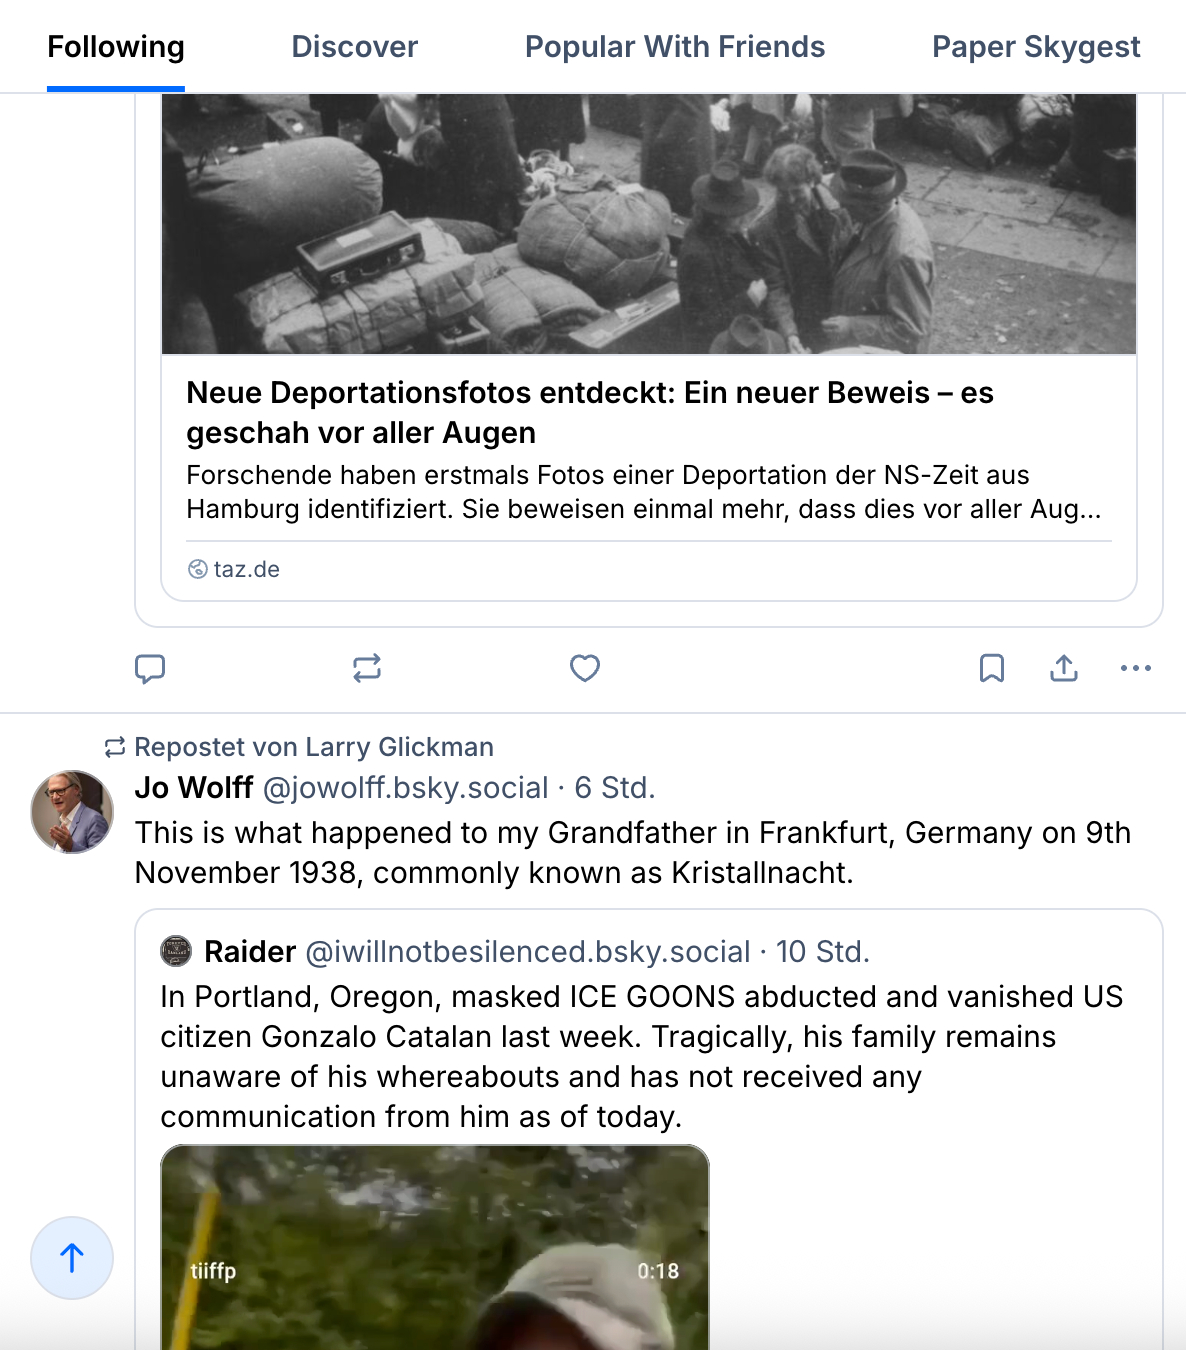This screenshot has height=1350, width=1186.
Task: Click Raider's small avatar icon
Action: (x=176, y=951)
